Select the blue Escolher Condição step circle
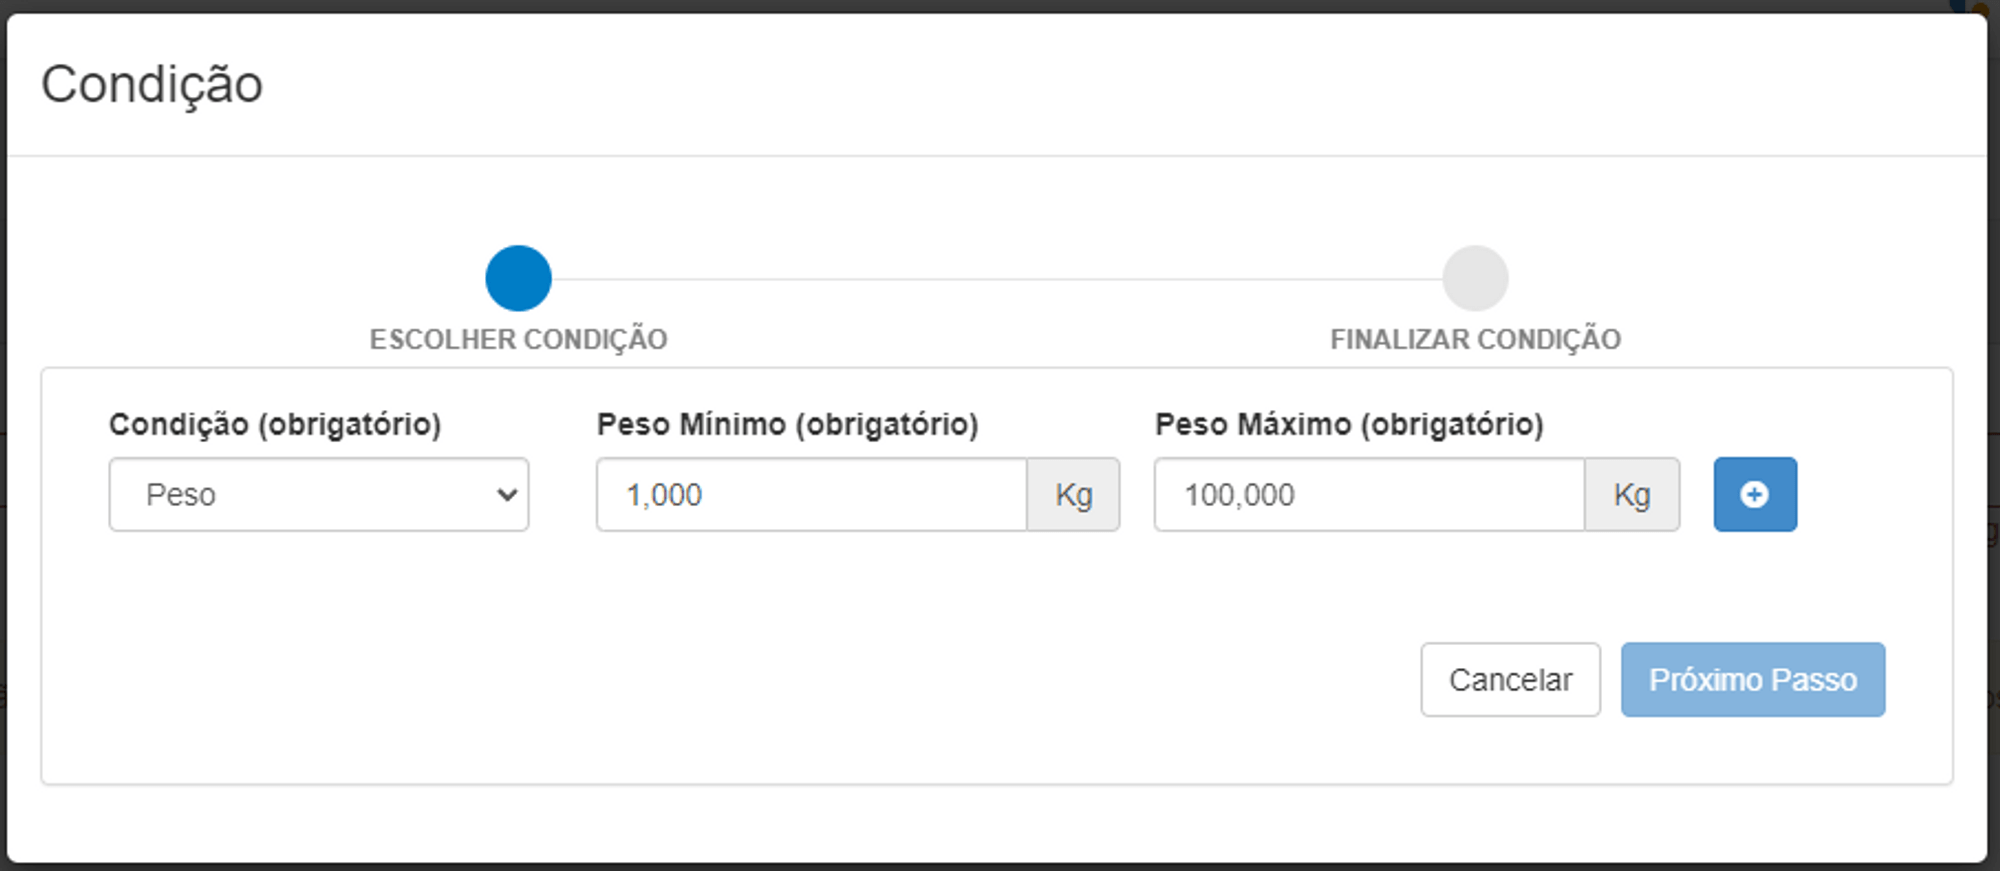 pyautogui.click(x=518, y=278)
